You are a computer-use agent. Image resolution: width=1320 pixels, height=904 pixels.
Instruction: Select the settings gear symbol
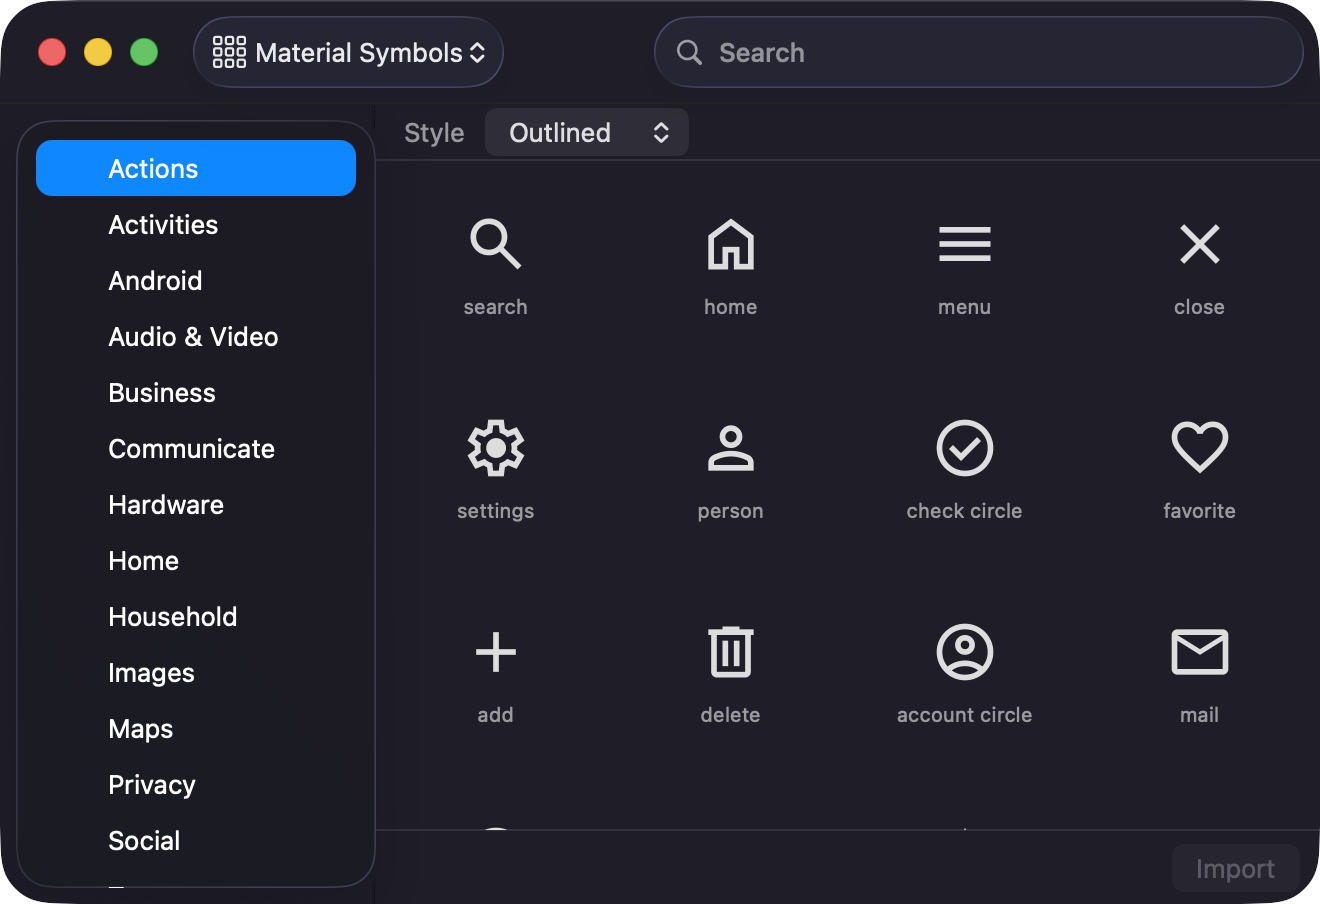point(495,448)
